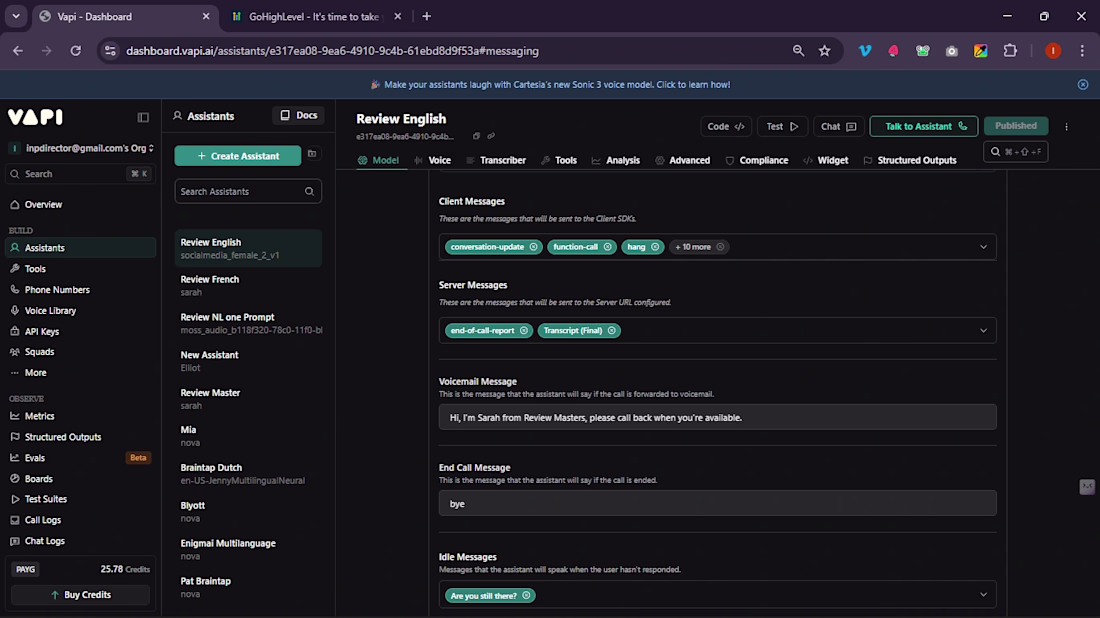Open the camera extension icon
This screenshot has width=1100, height=618.
tap(951, 51)
